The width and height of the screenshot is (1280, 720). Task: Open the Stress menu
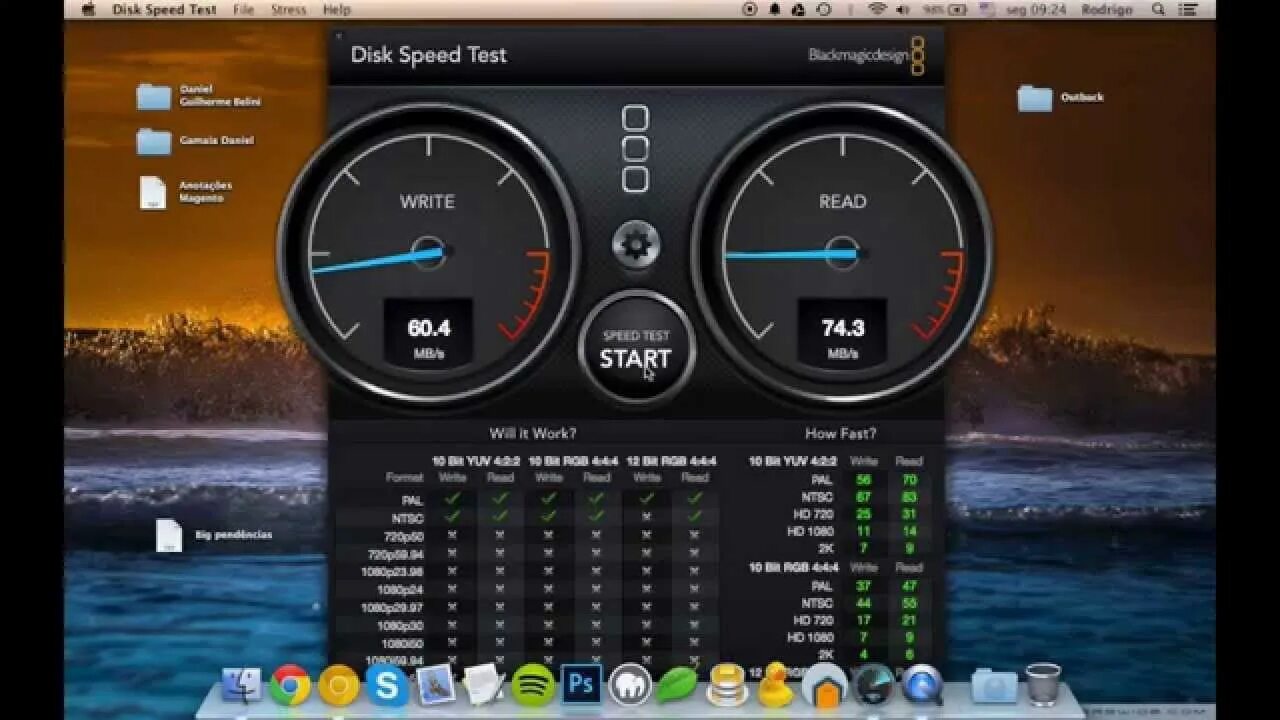point(289,9)
